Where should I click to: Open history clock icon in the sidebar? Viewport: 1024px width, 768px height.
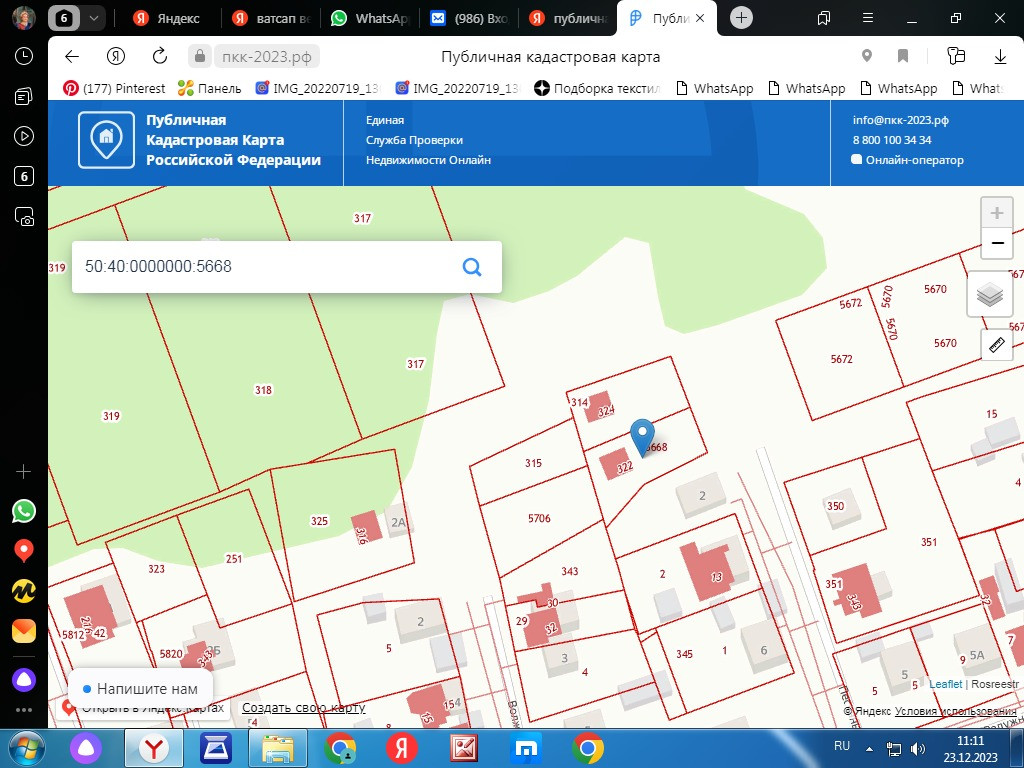[24, 56]
